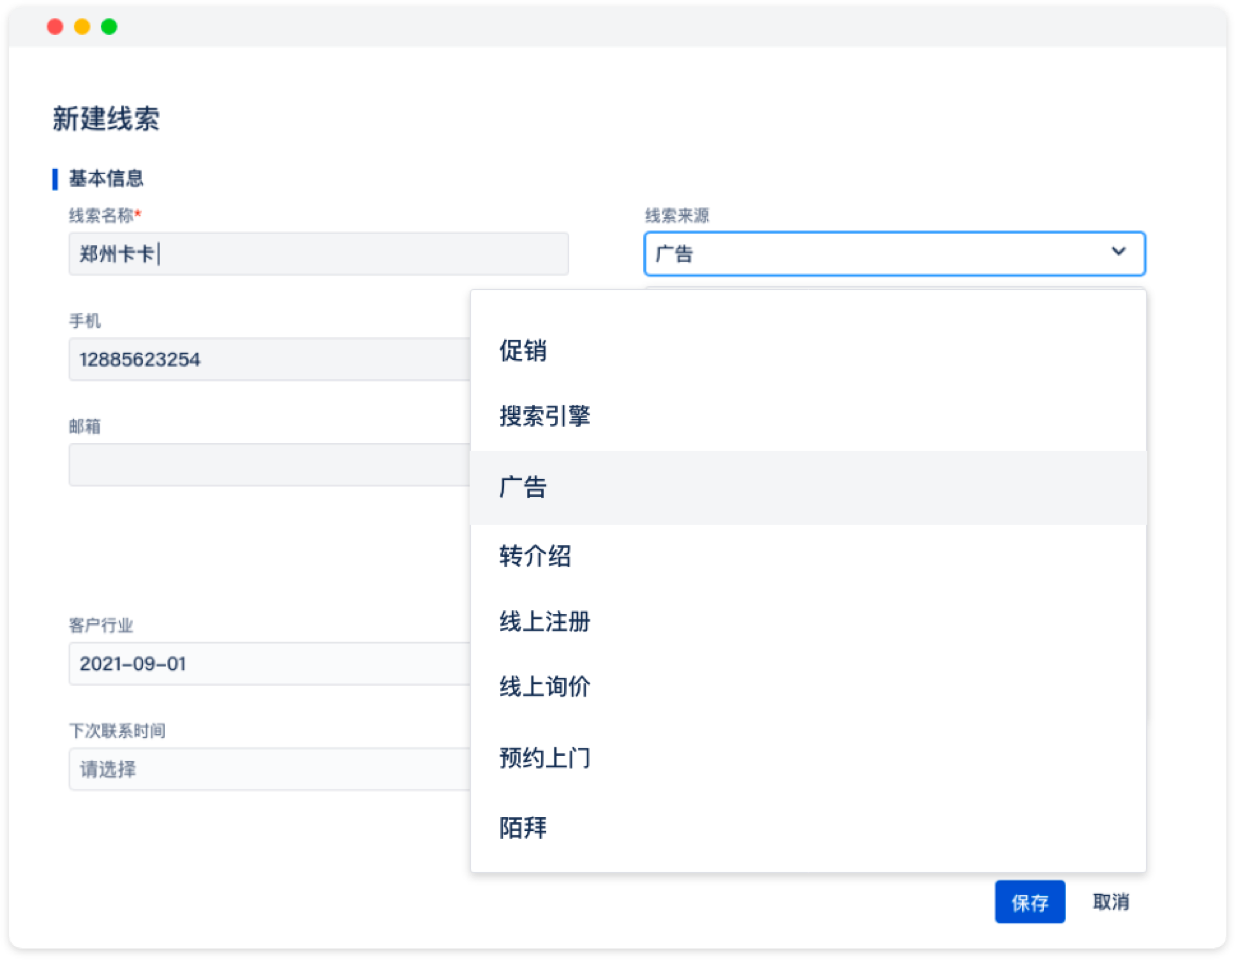Pick the 预约上门 option
The width and height of the screenshot is (1236, 960).
pos(545,758)
